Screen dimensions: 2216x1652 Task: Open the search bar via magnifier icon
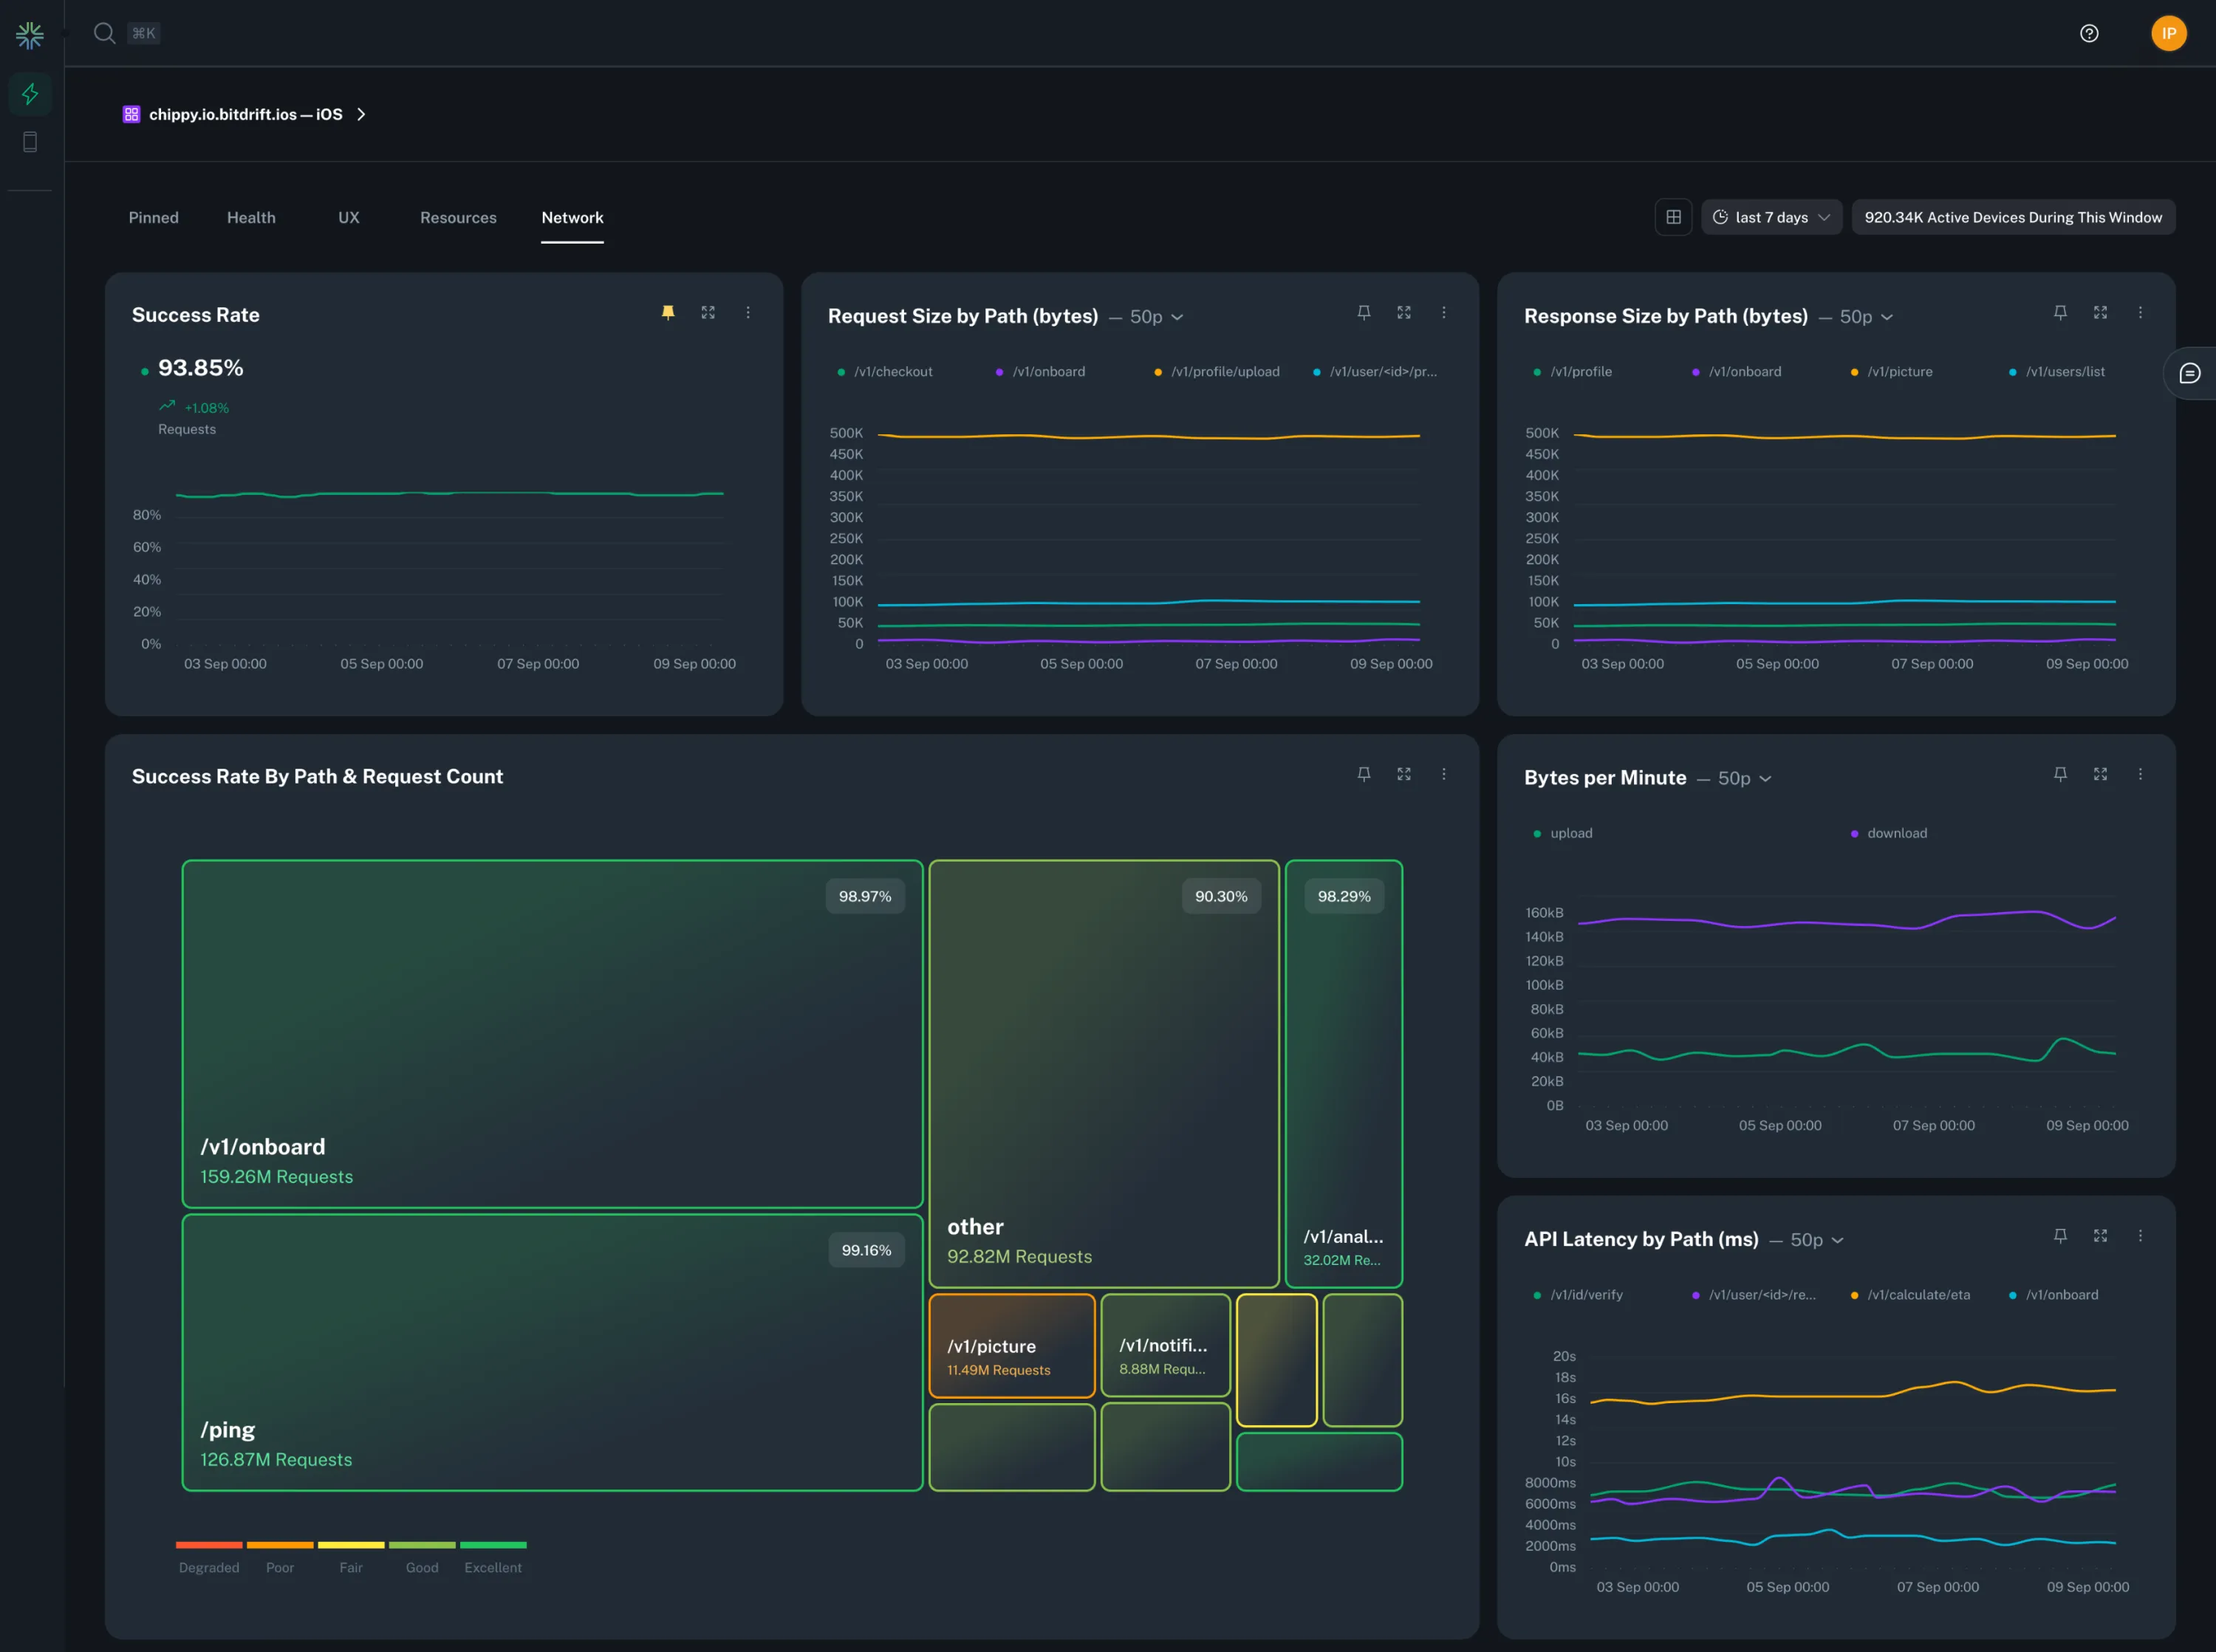pyautogui.click(x=104, y=33)
